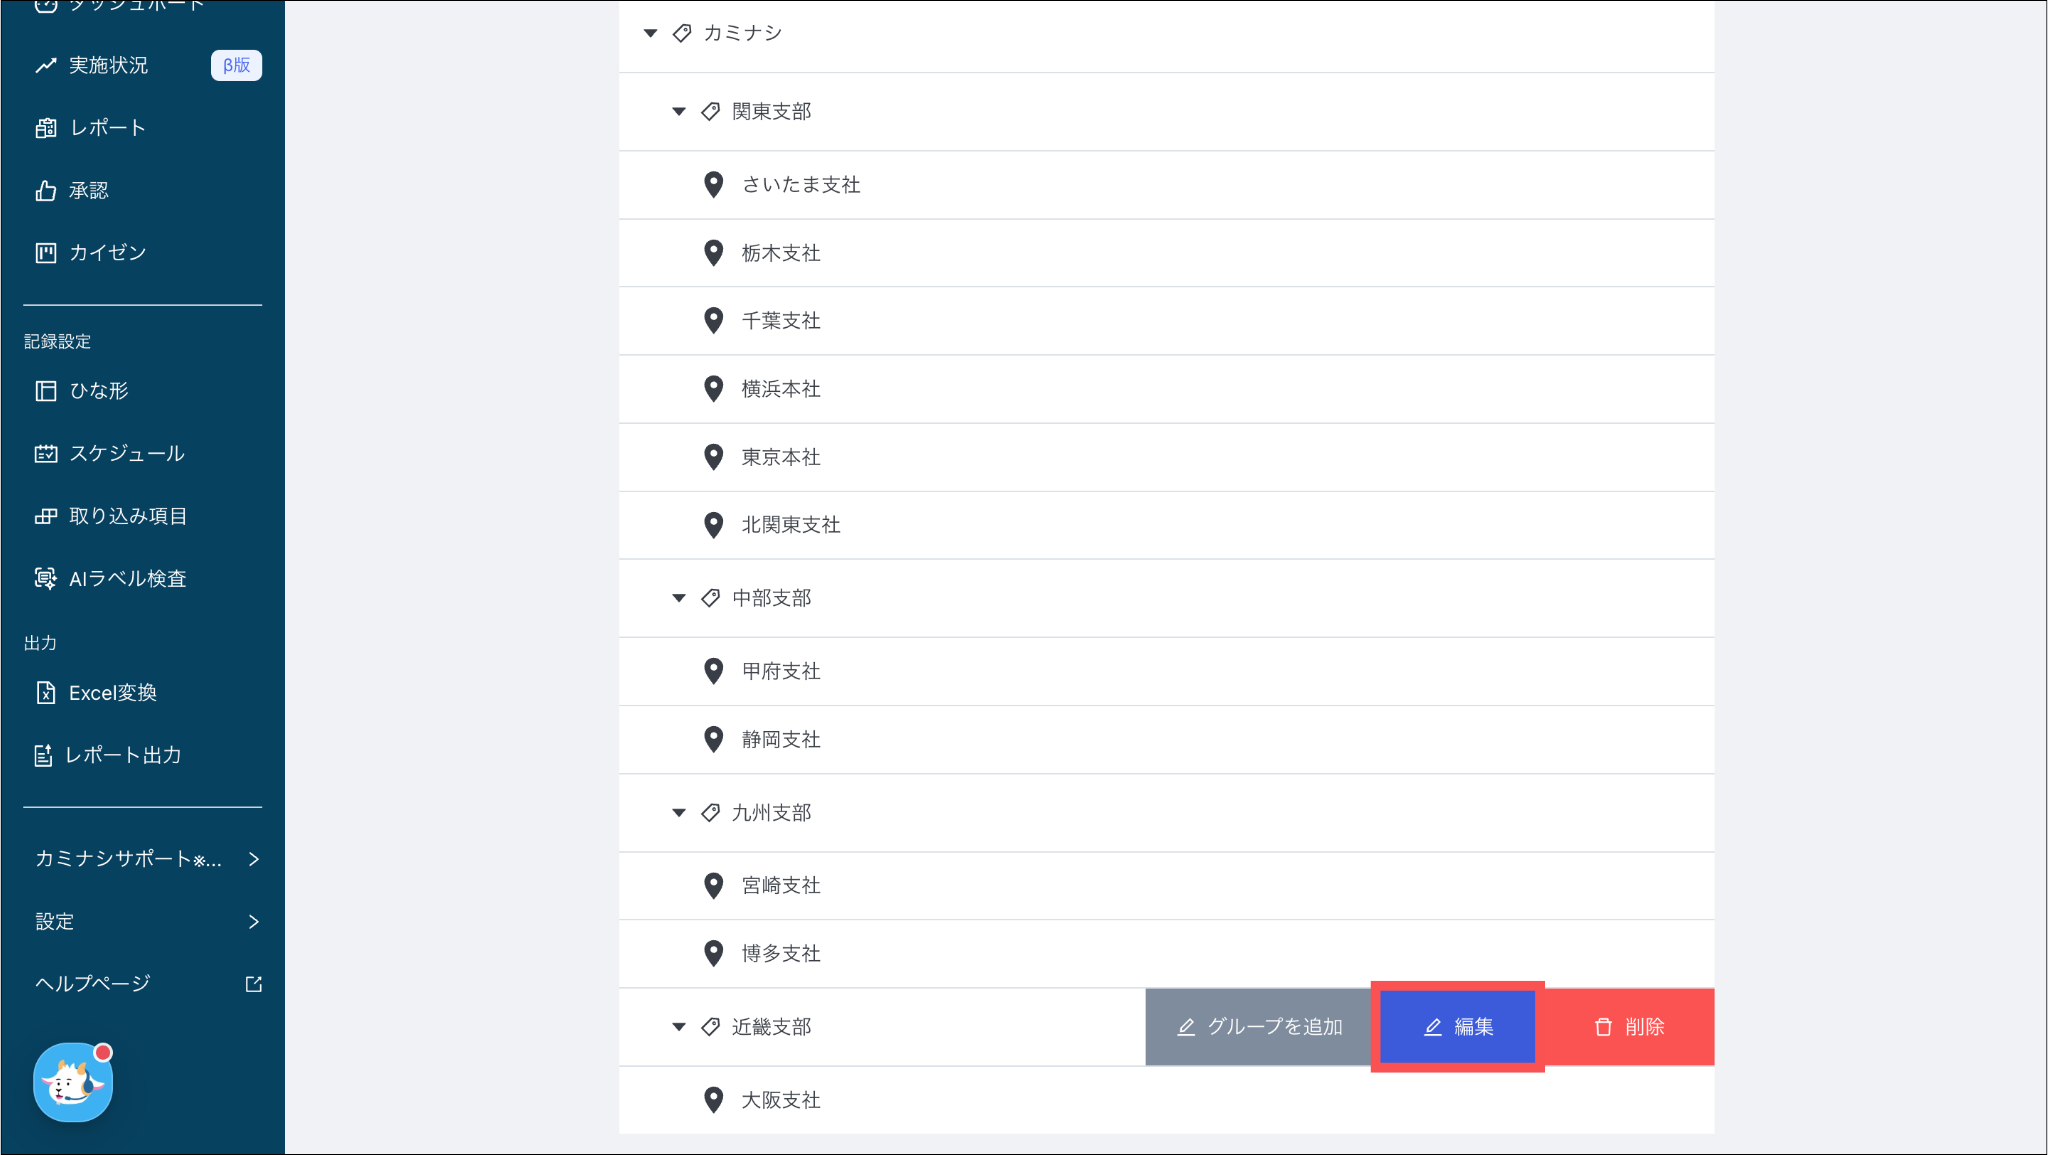Click the 承認 thumbs-up icon
2048x1155 pixels.
click(x=46, y=191)
